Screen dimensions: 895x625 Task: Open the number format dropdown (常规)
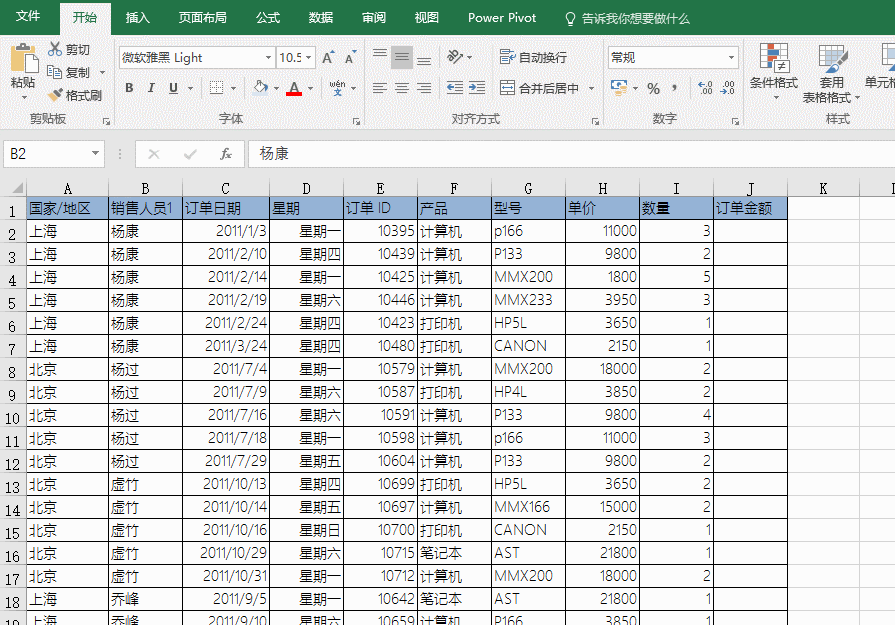(x=731, y=58)
